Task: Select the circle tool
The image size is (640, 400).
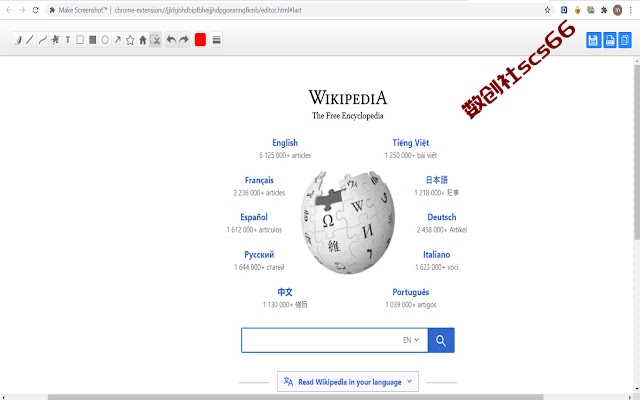Action: pos(105,40)
